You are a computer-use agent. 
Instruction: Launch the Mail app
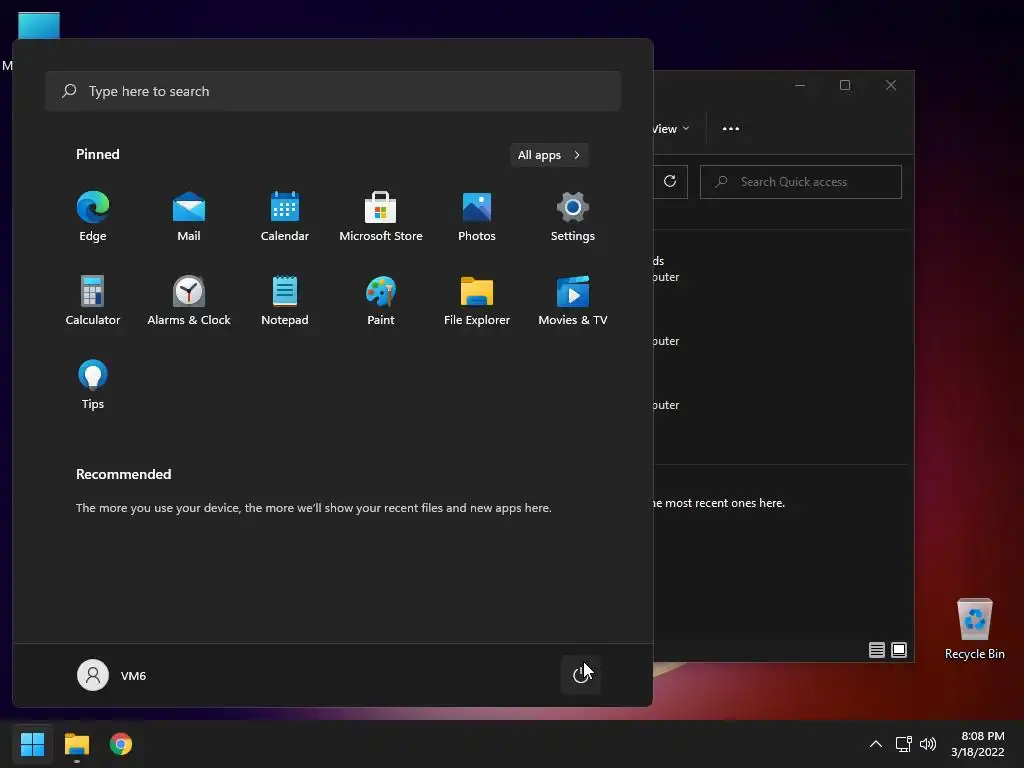(189, 217)
